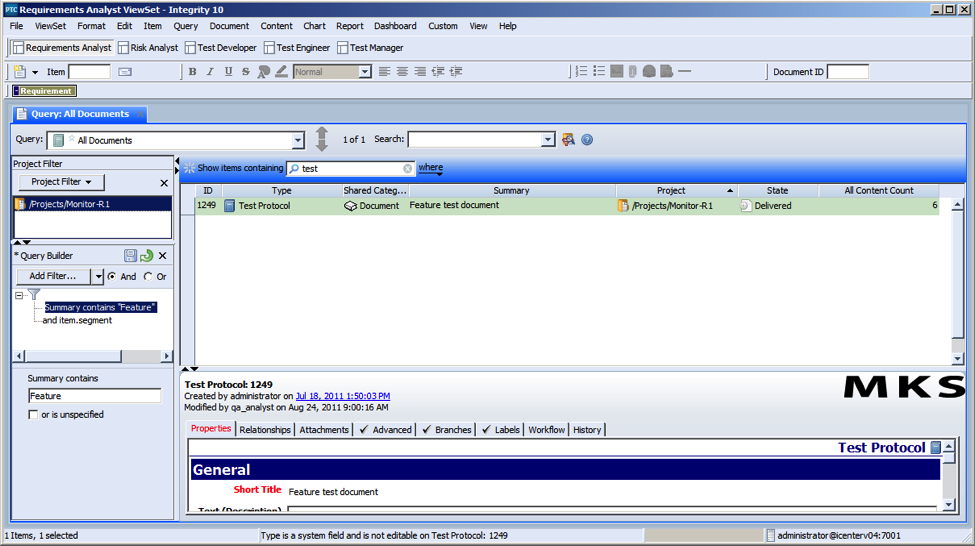Click the align left icon
The width and height of the screenshot is (975, 546).
[385, 72]
